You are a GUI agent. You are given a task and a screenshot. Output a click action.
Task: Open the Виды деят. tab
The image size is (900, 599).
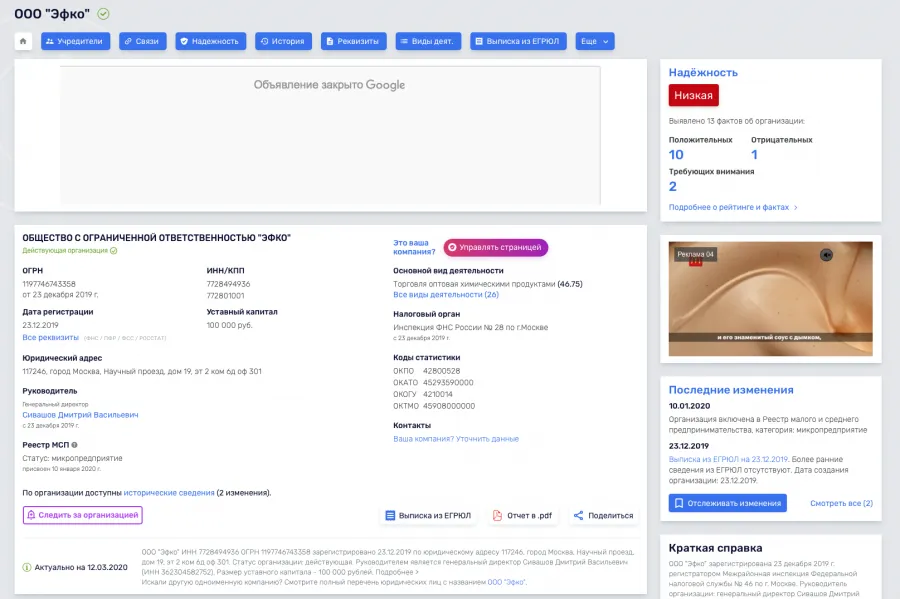click(428, 41)
